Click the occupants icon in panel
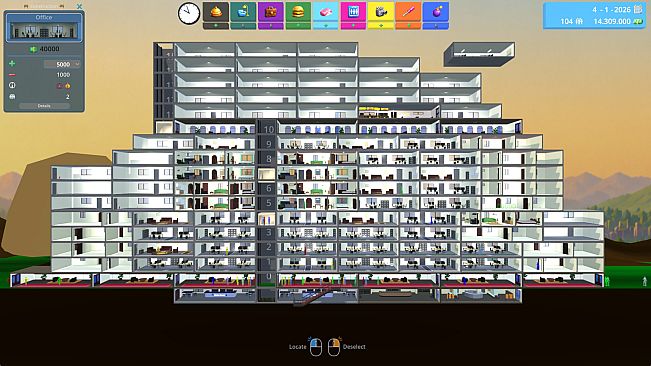The width and height of the screenshot is (651, 366). tap(12, 96)
